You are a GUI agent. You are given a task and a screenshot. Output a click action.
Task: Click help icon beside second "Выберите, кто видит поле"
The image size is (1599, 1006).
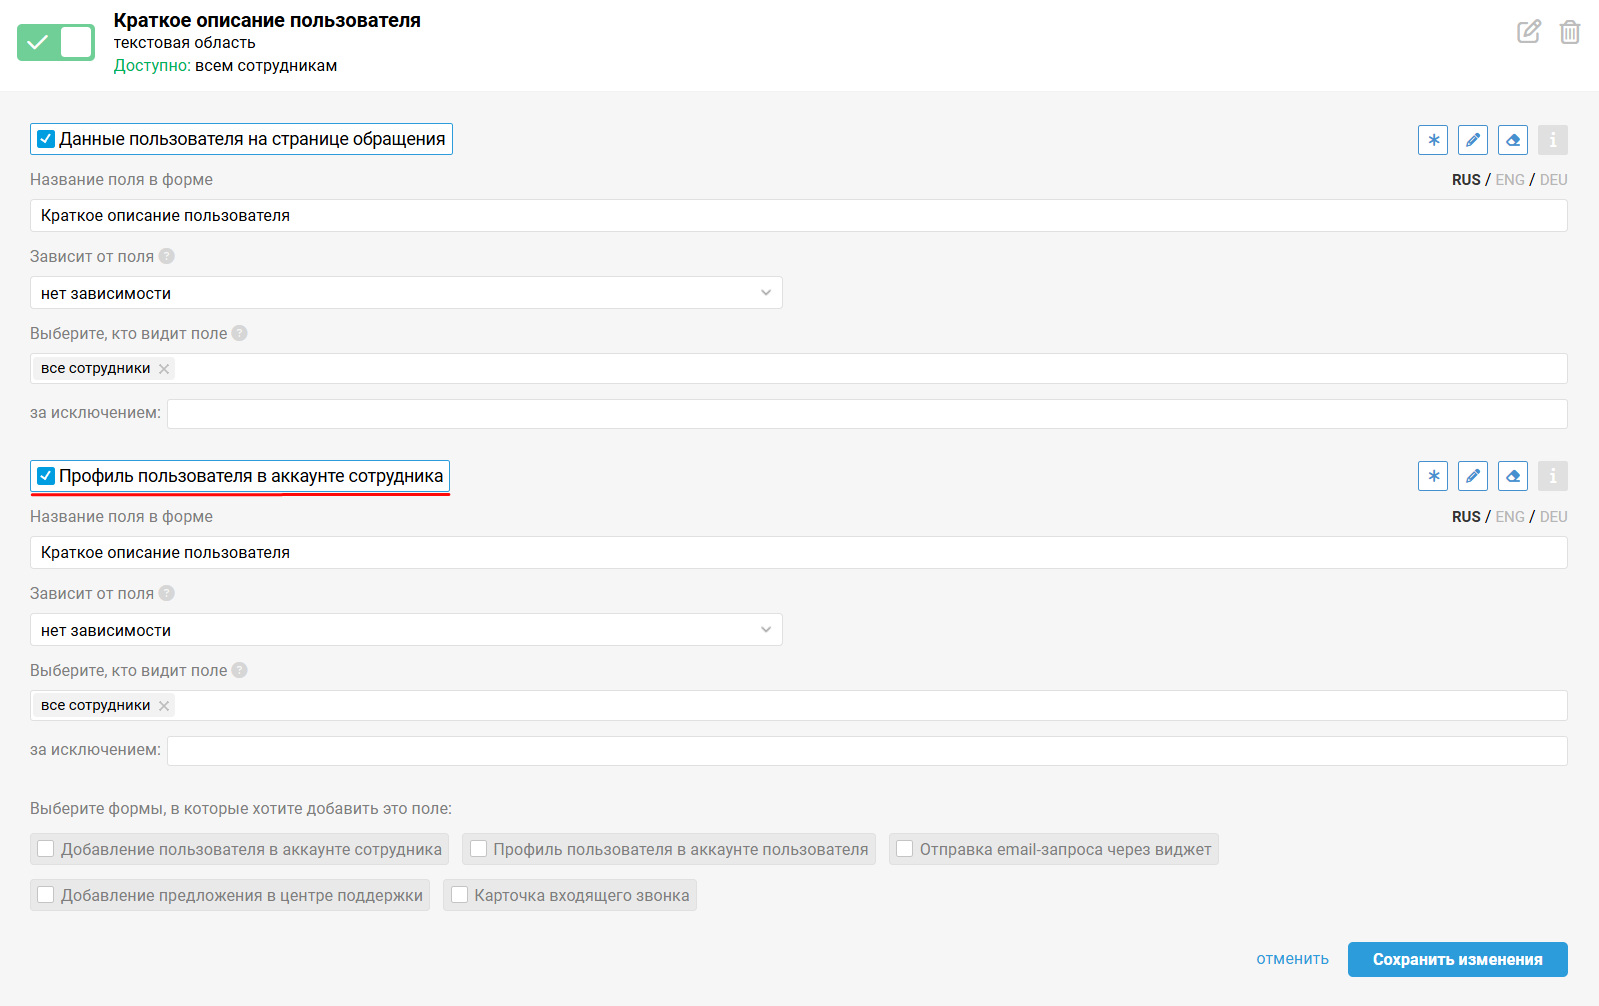(240, 670)
